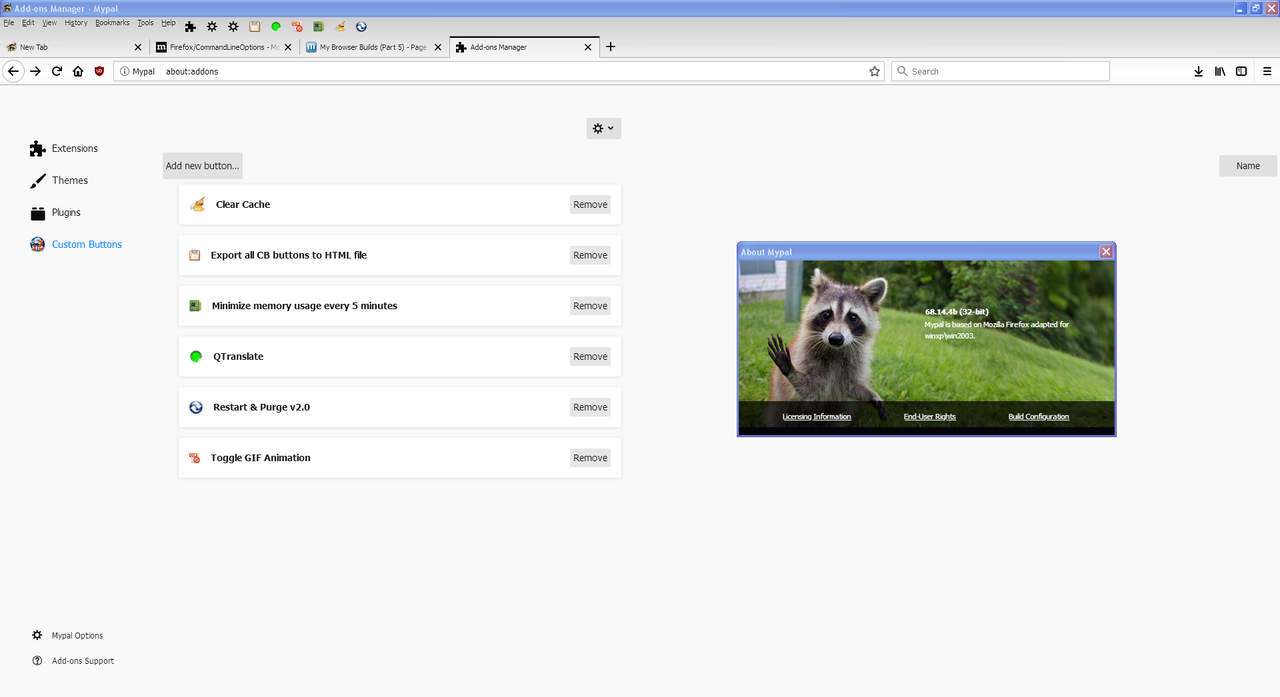Viewport: 1280px width, 697px height.
Task: Open the File menu
Action: click(9, 22)
